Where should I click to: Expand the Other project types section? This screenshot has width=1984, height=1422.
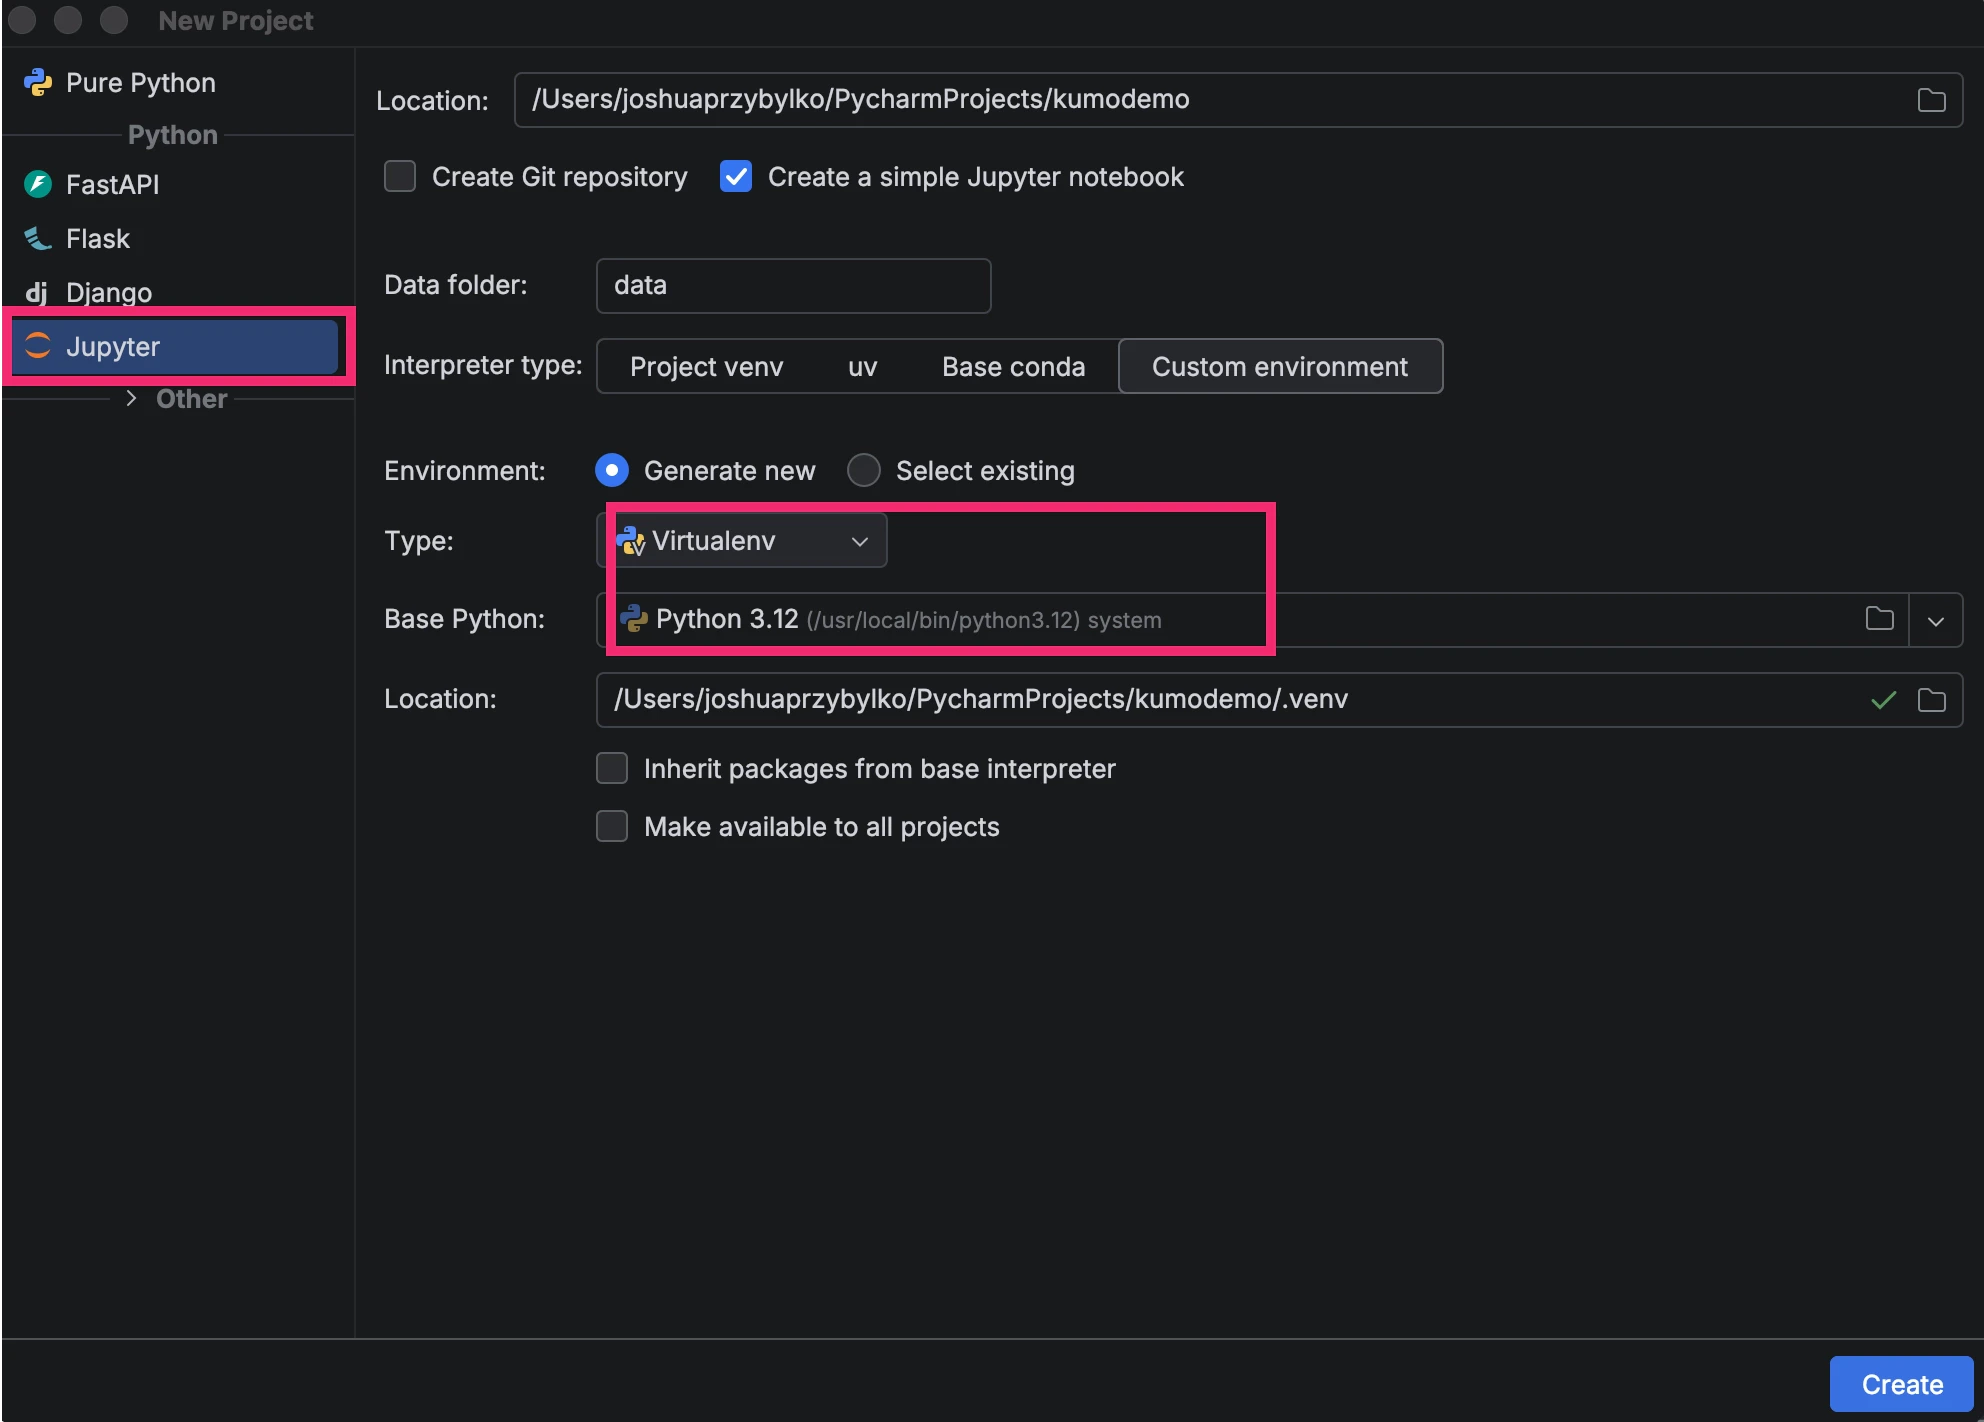pos(131,398)
